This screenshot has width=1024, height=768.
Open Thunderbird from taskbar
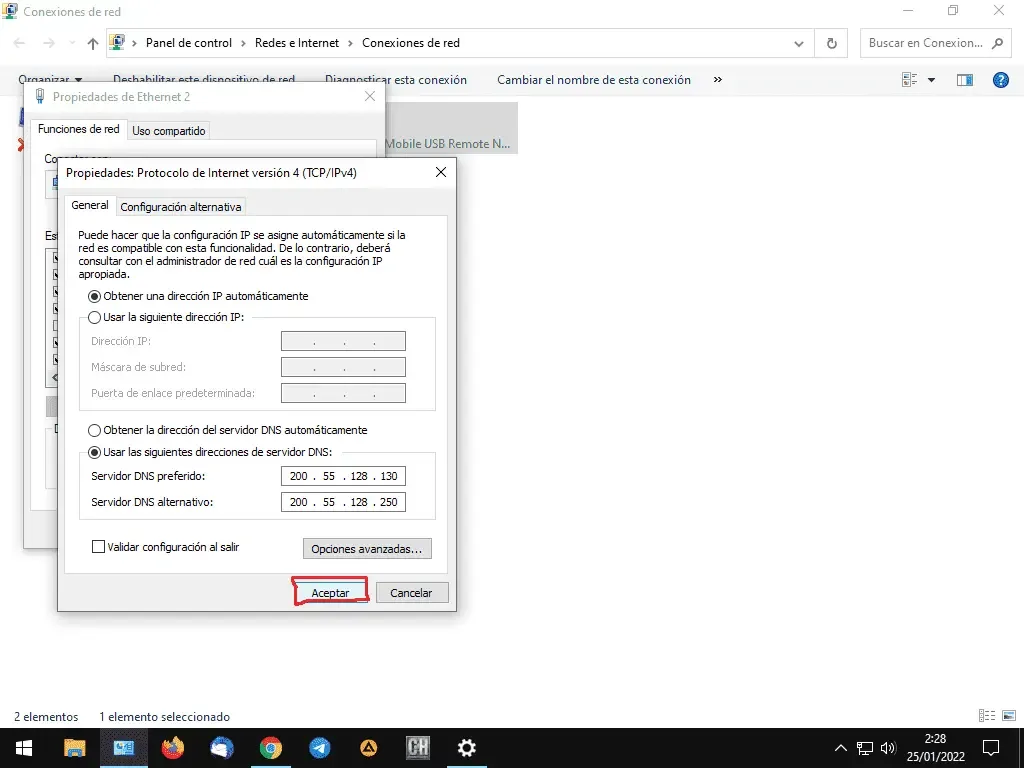pos(221,748)
